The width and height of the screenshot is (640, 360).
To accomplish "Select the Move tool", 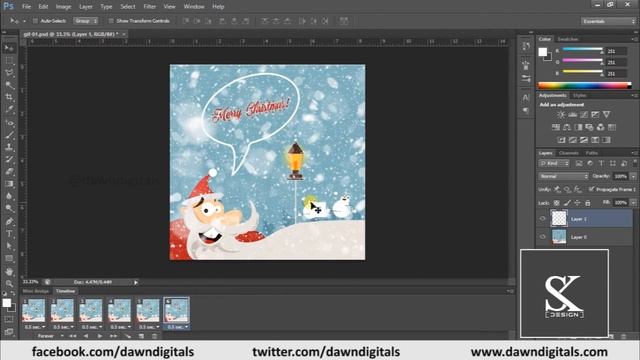I will tap(9, 48).
